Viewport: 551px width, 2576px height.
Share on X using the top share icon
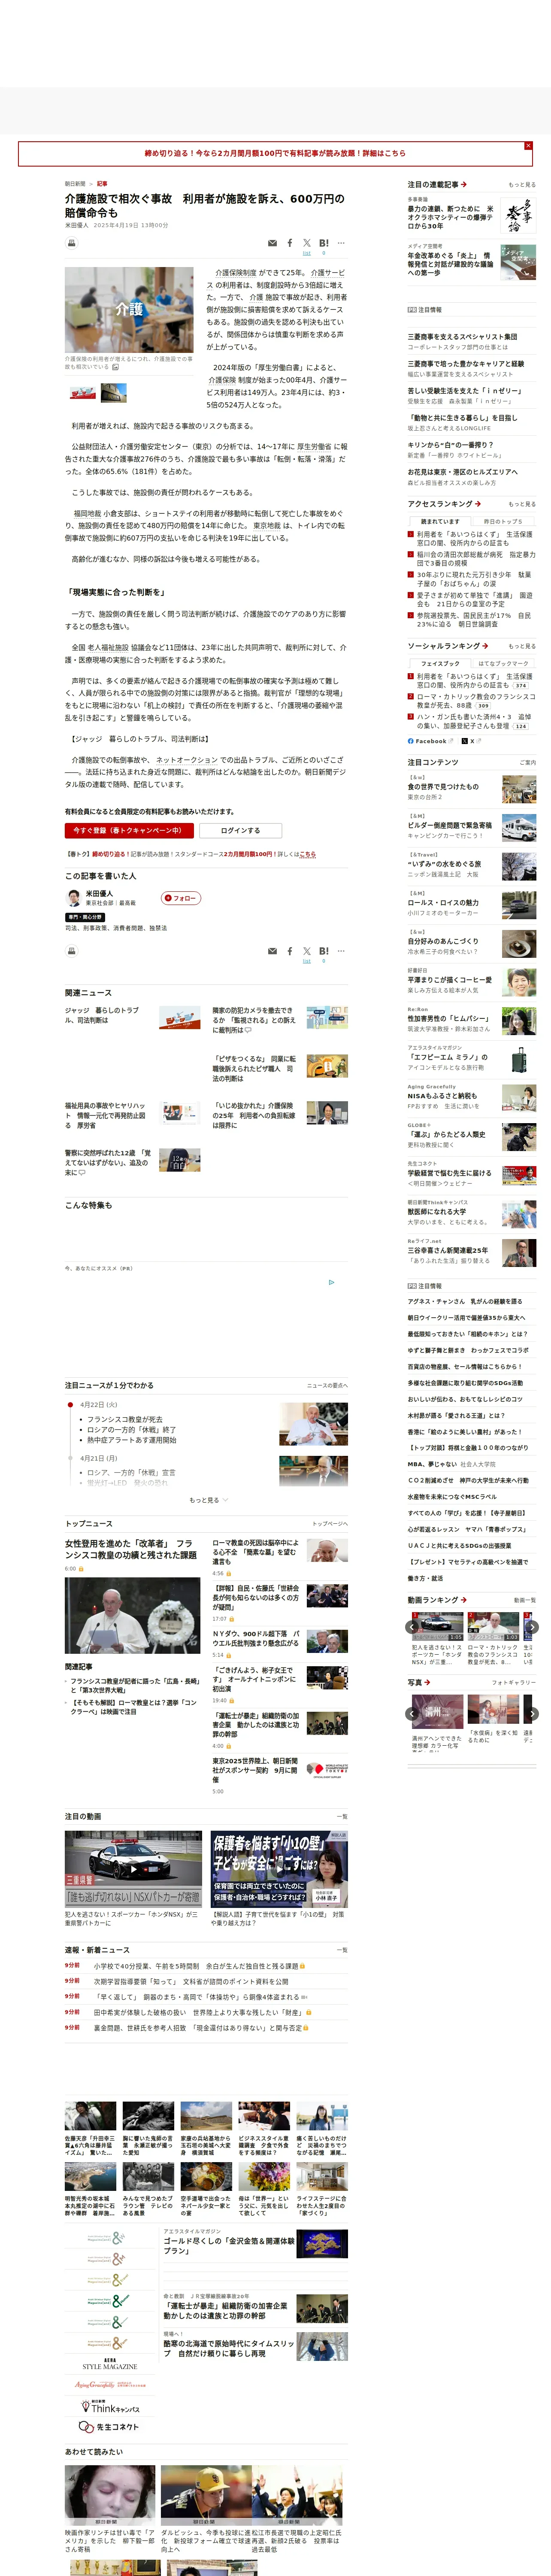point(307,243)
